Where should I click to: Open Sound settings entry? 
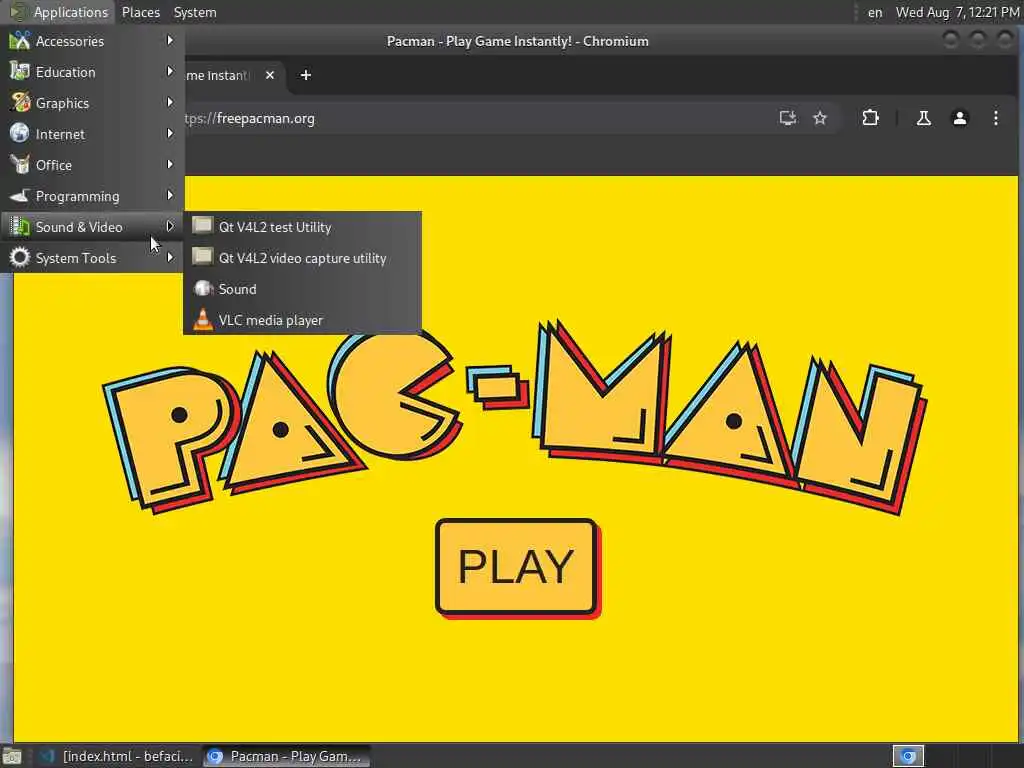pos(302,289)
